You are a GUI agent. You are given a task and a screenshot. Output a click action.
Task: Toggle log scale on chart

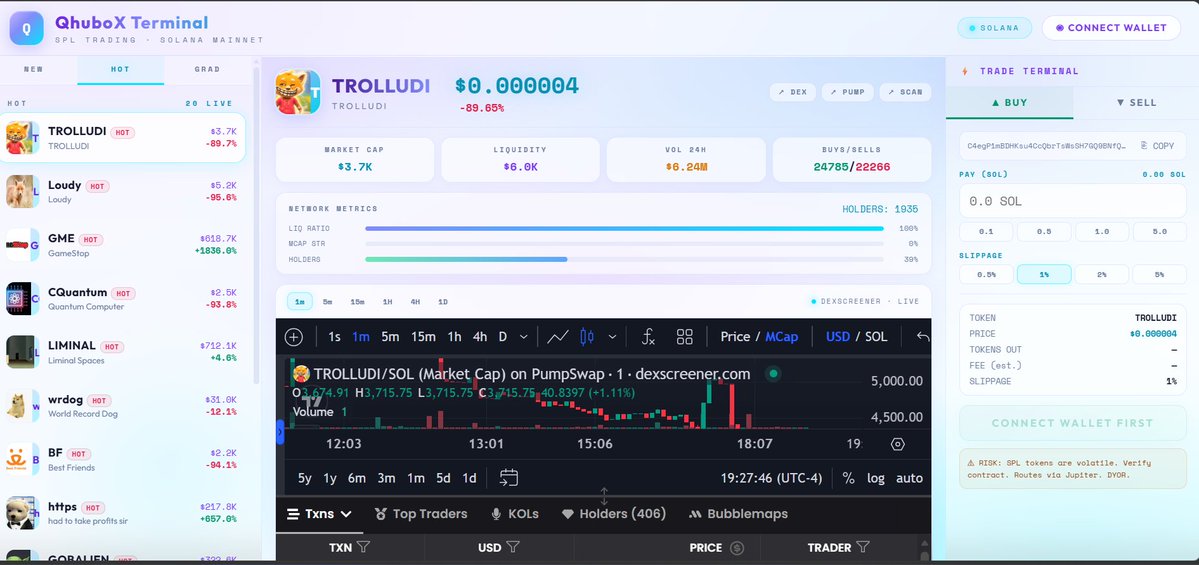click(x=876, y=478)
